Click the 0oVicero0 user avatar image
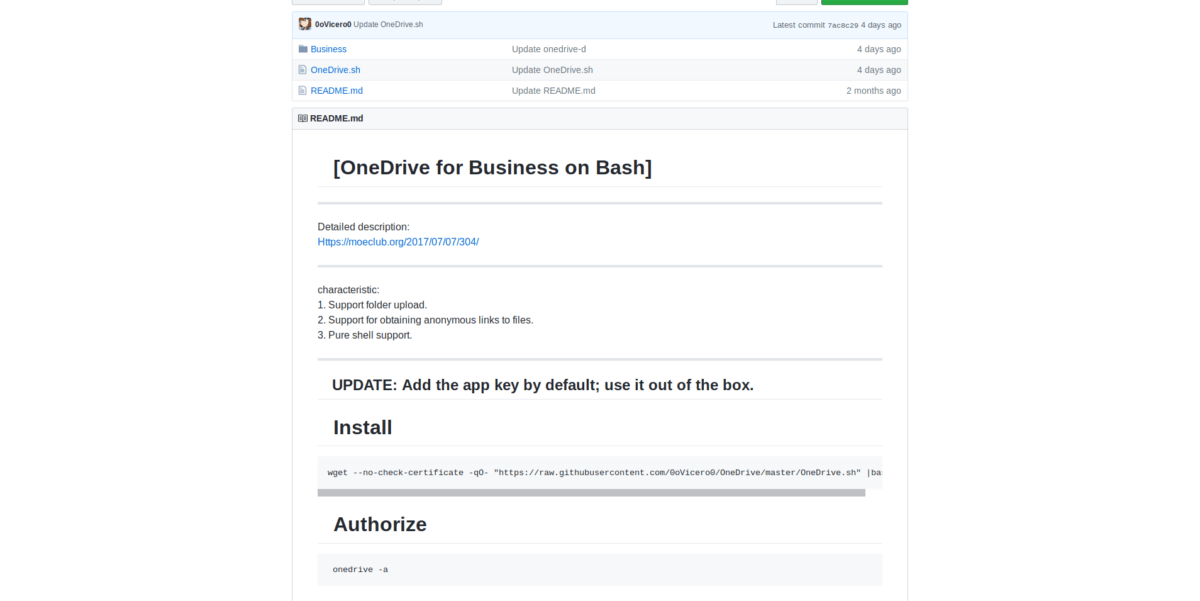This screenshot has height=601, width=1200. [x=305, y=24]
